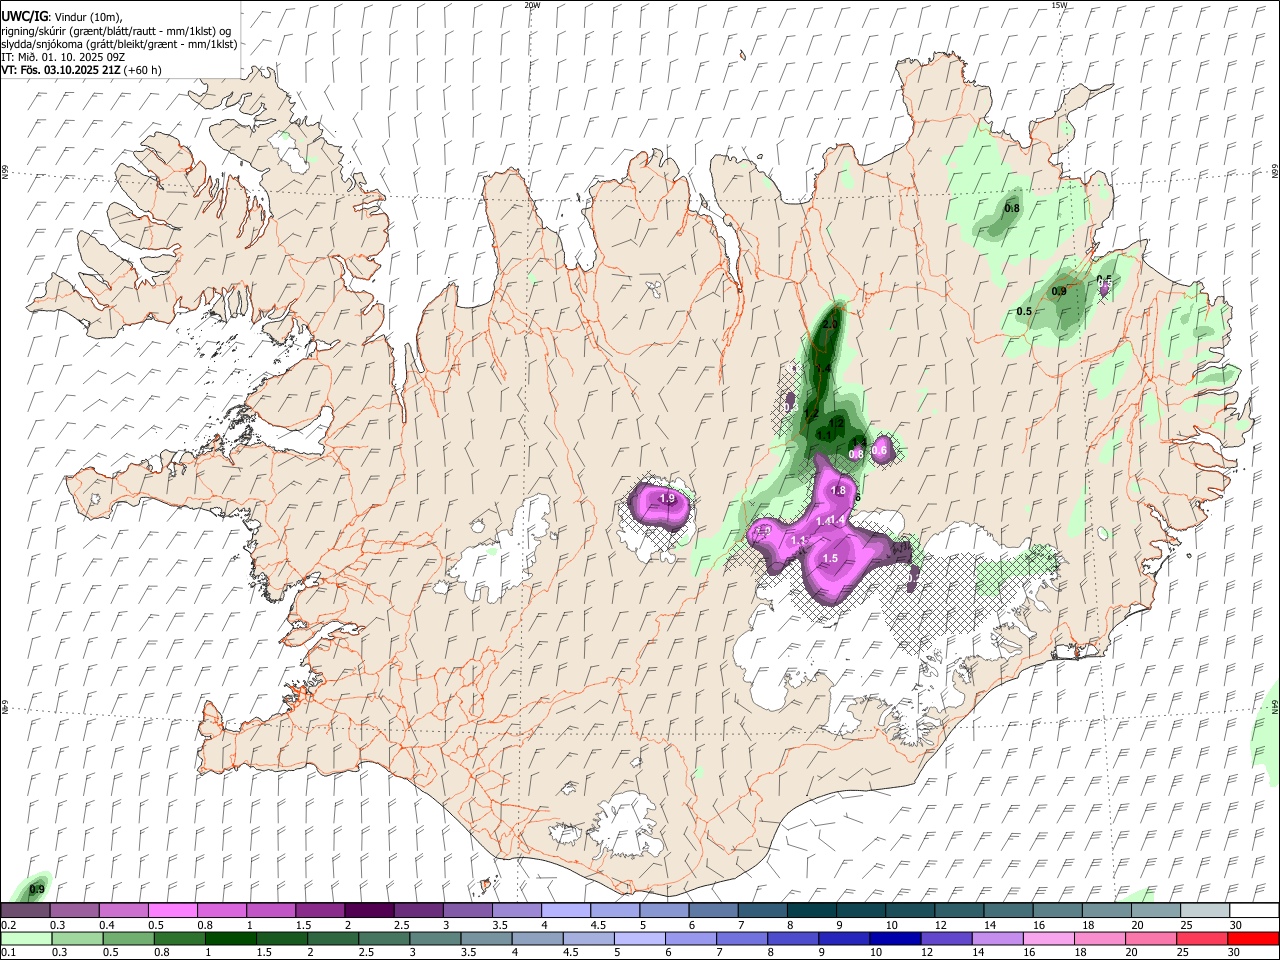Pick lower legend swatch between 2.5 and 3
Screen dimensions: 1280x960
click(x=384, y=938)
